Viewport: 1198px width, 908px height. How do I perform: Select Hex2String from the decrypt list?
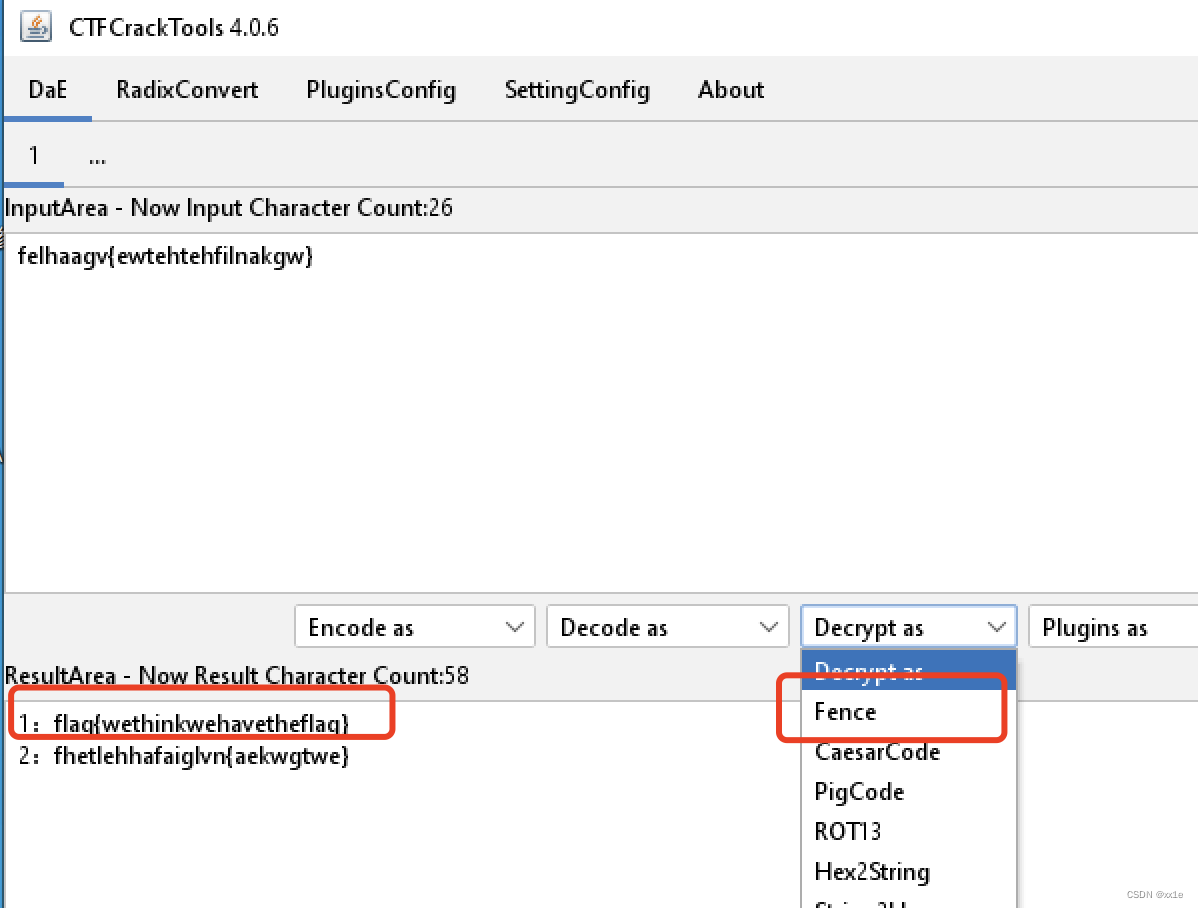pos(871,871)
